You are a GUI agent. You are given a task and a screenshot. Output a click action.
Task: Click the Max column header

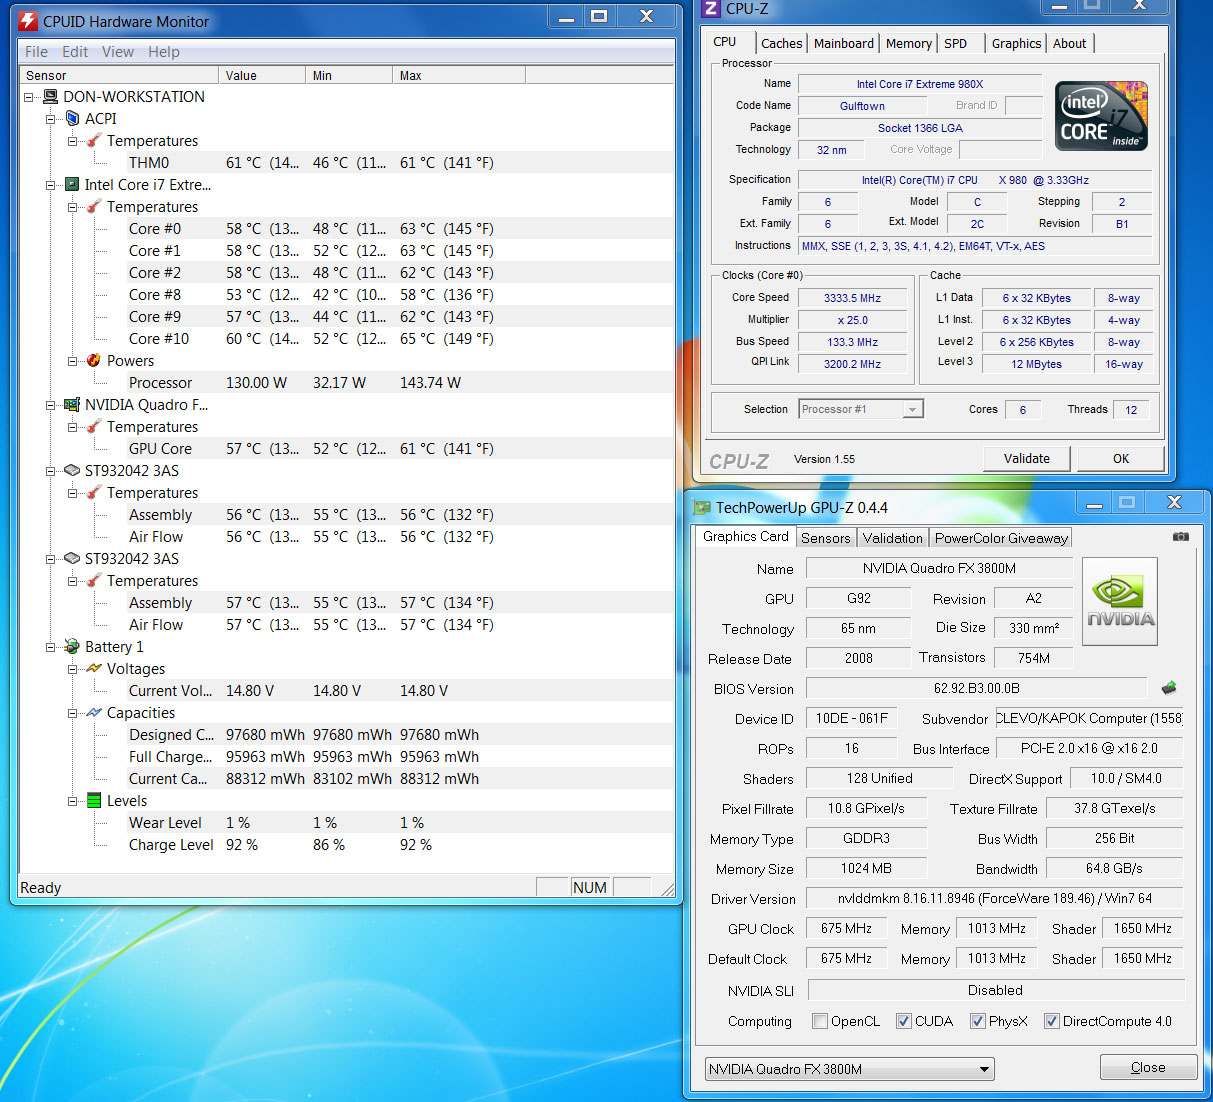[x=459, y=75]
